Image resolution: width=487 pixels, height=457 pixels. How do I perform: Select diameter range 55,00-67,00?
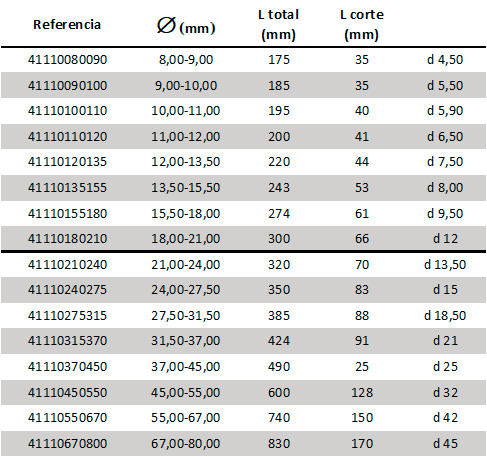[x=186, y=418]
